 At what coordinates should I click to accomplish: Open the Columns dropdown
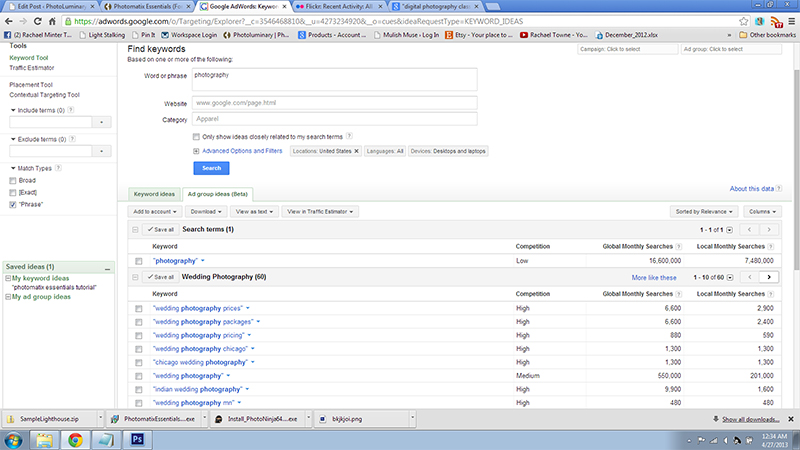pyautogui.click(x=762, y=212)
